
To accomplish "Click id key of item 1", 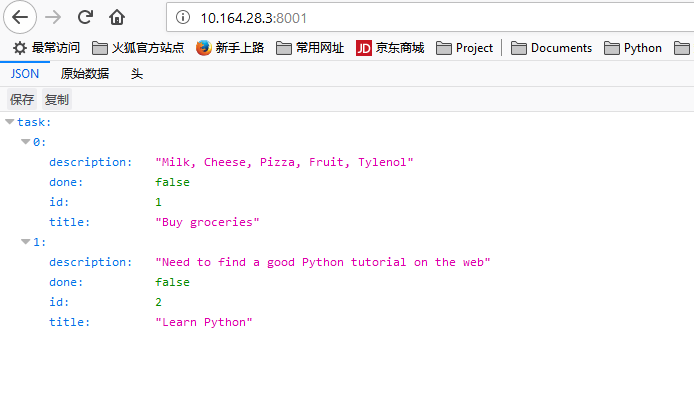I will coord(59,302).
